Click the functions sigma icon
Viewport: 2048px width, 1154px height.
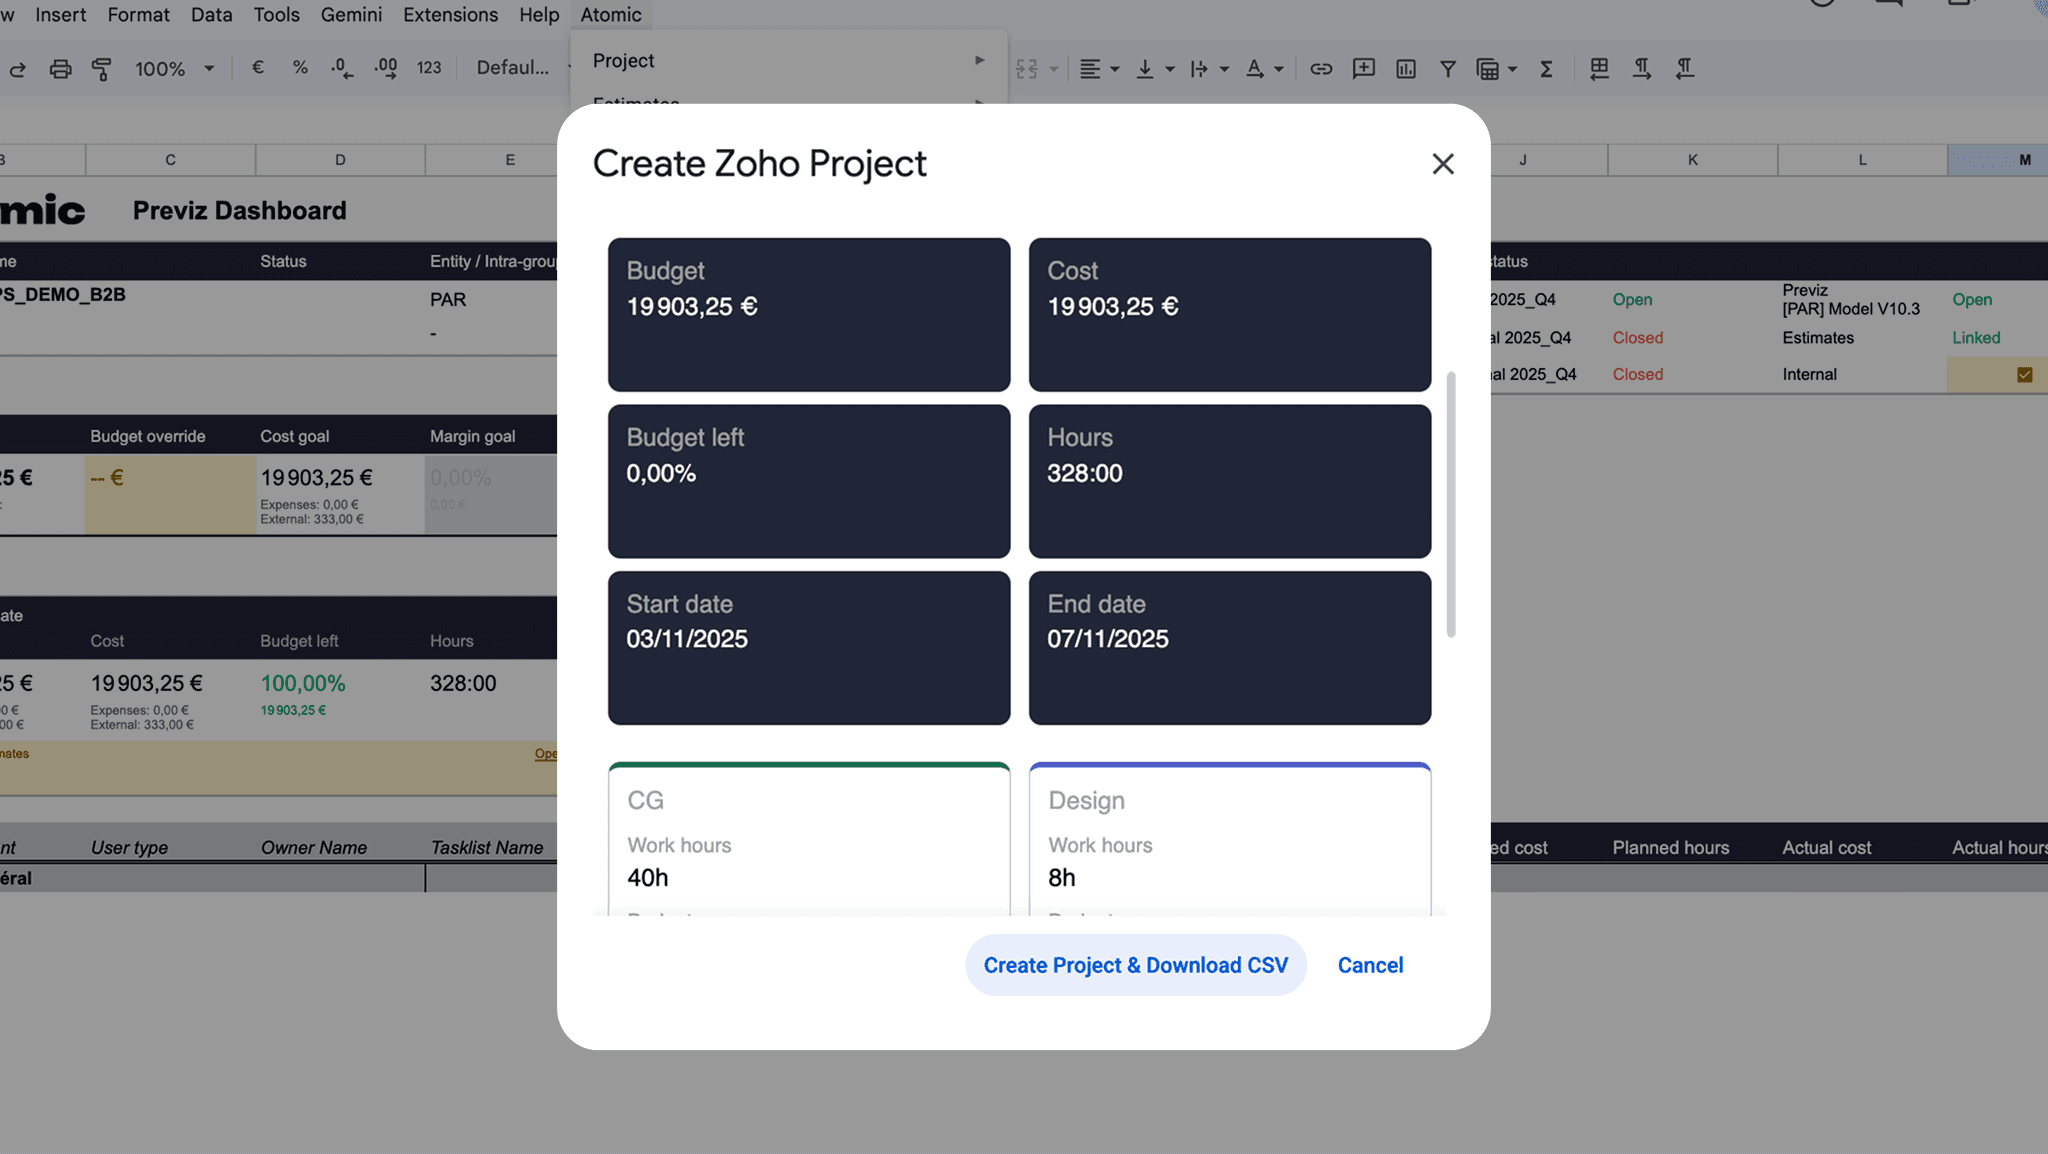coord(1546,69)
